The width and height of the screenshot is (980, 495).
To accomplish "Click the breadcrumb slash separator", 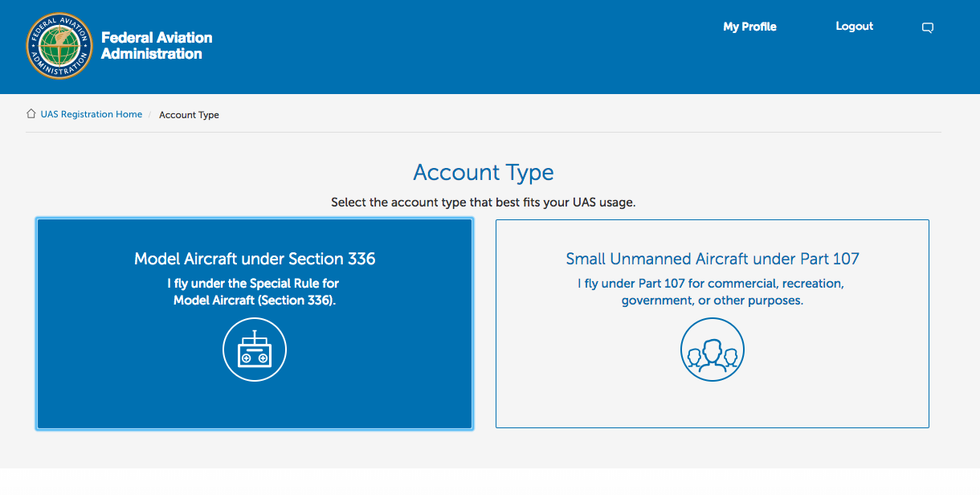I will pyautogui.click(x=150, y=115).
